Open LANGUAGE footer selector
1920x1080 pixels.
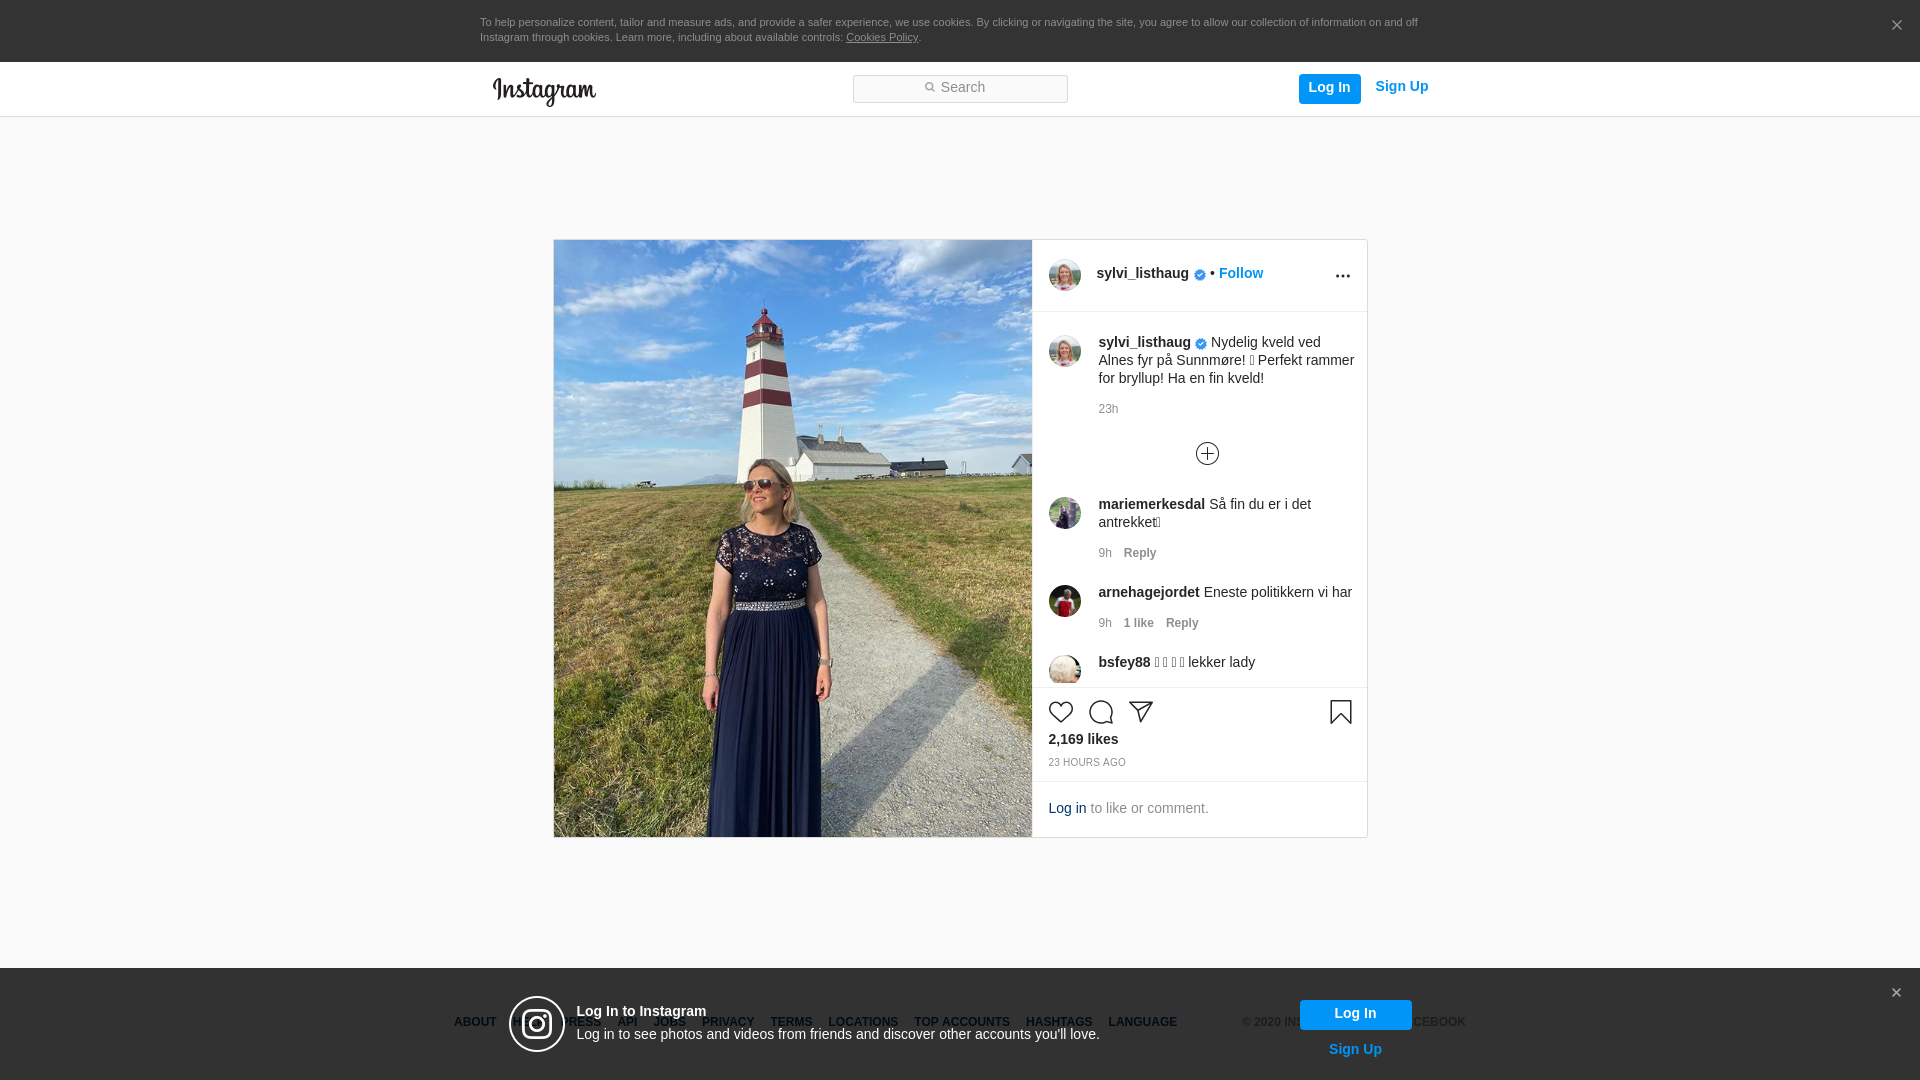tap(1142, 1022)
